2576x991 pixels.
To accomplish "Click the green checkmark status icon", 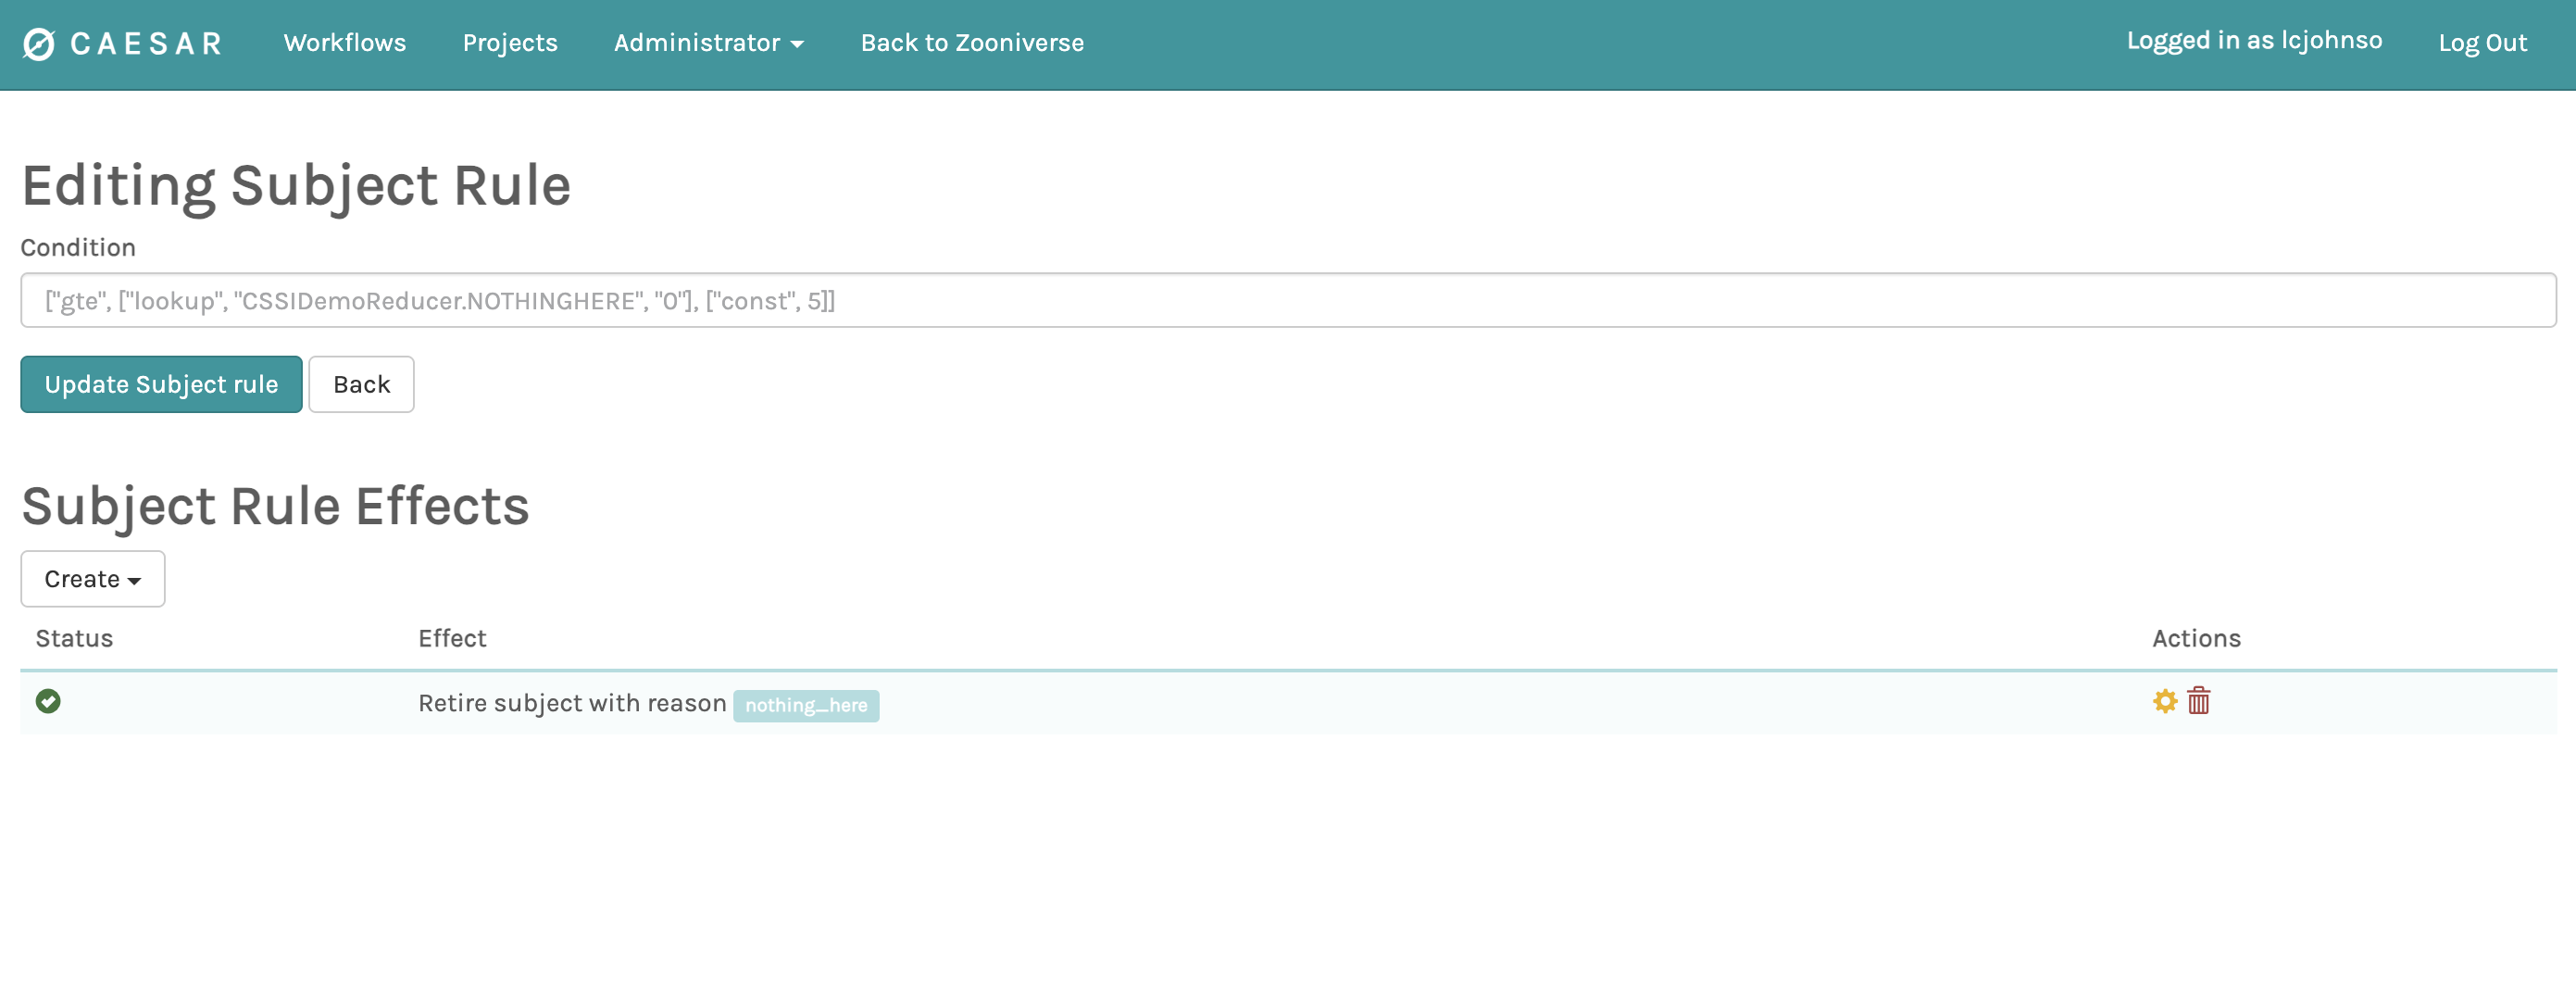I will click(x=48, y=701).
